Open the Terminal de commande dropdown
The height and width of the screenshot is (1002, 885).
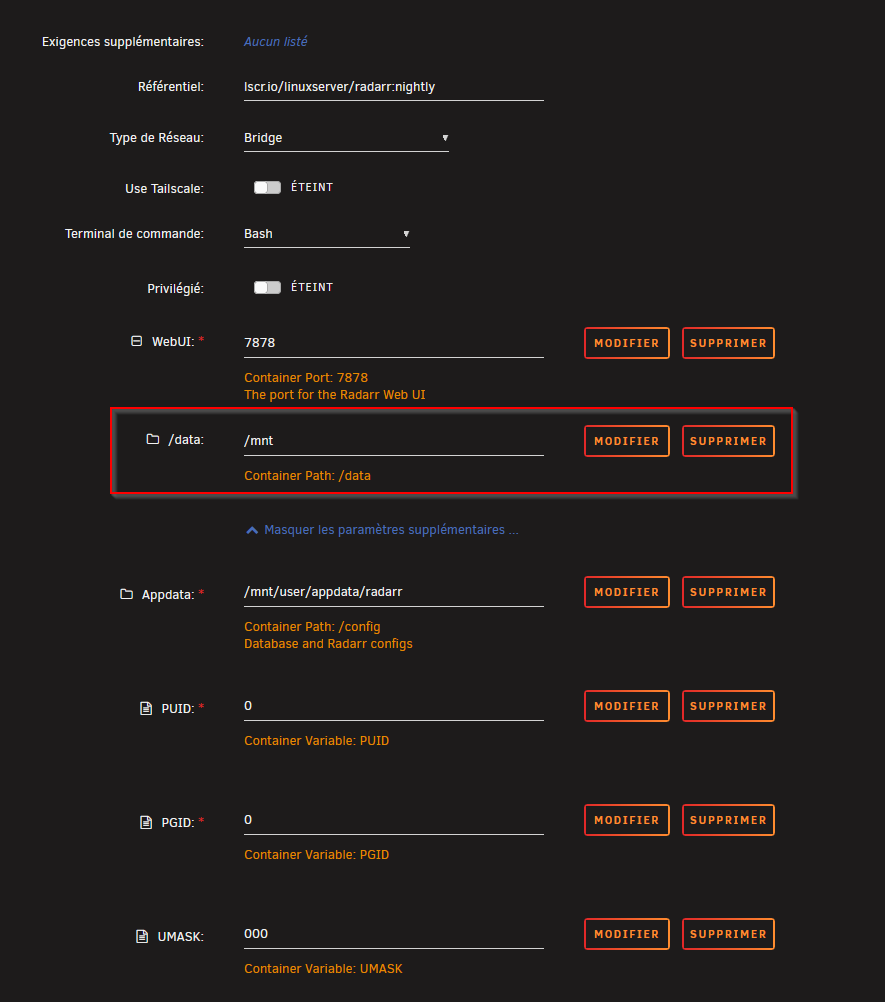click(327, 234)
